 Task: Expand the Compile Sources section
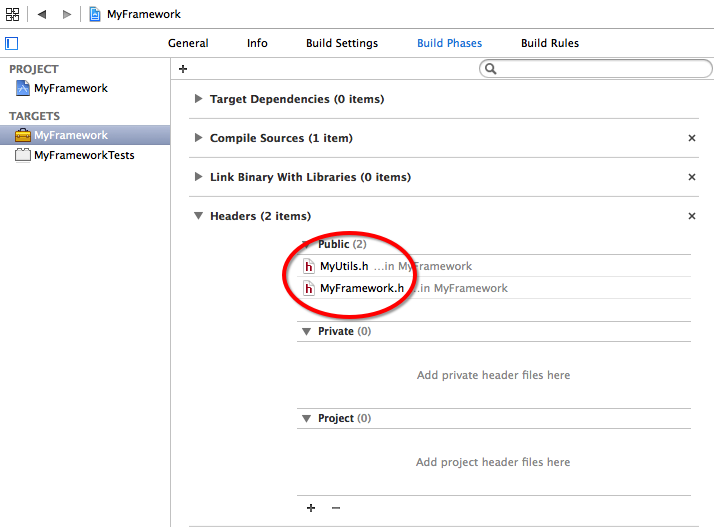tap(198, 138)
